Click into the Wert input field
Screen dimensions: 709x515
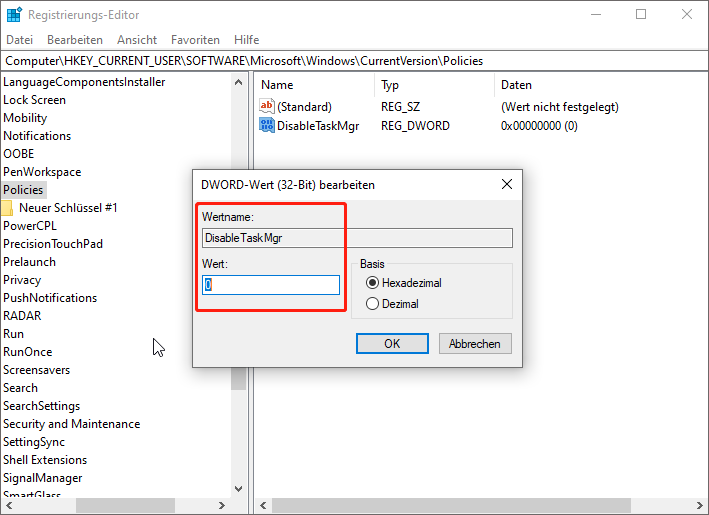tap(271, 285)
